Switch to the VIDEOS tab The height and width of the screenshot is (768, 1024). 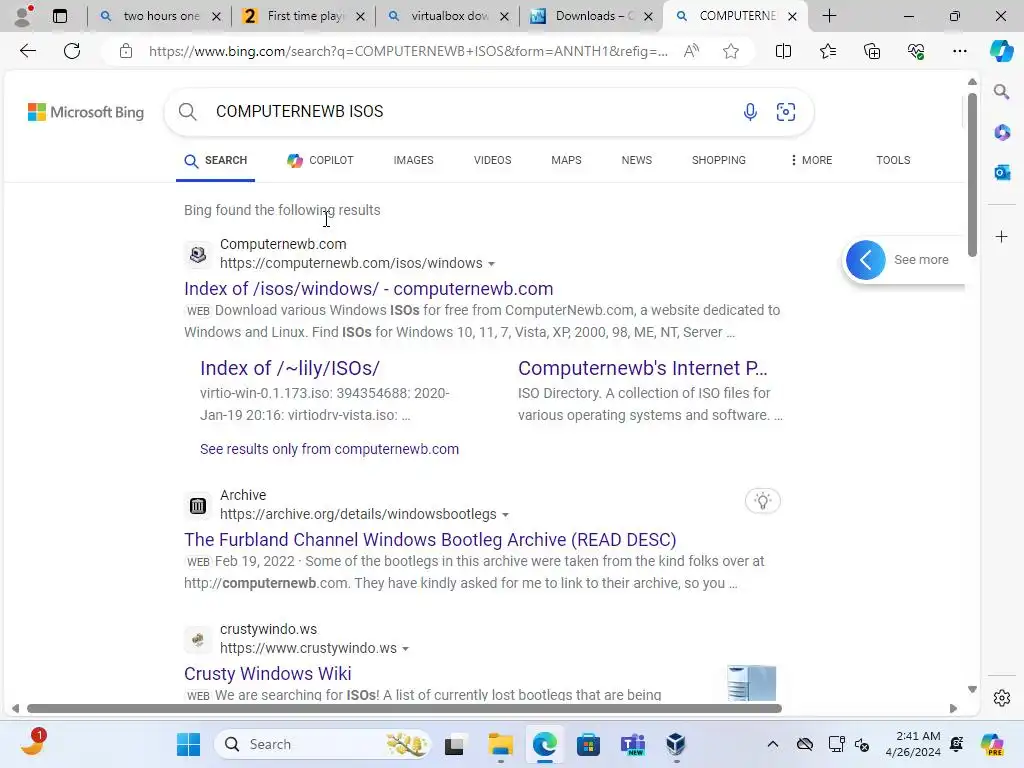click(x=492, y=160)
